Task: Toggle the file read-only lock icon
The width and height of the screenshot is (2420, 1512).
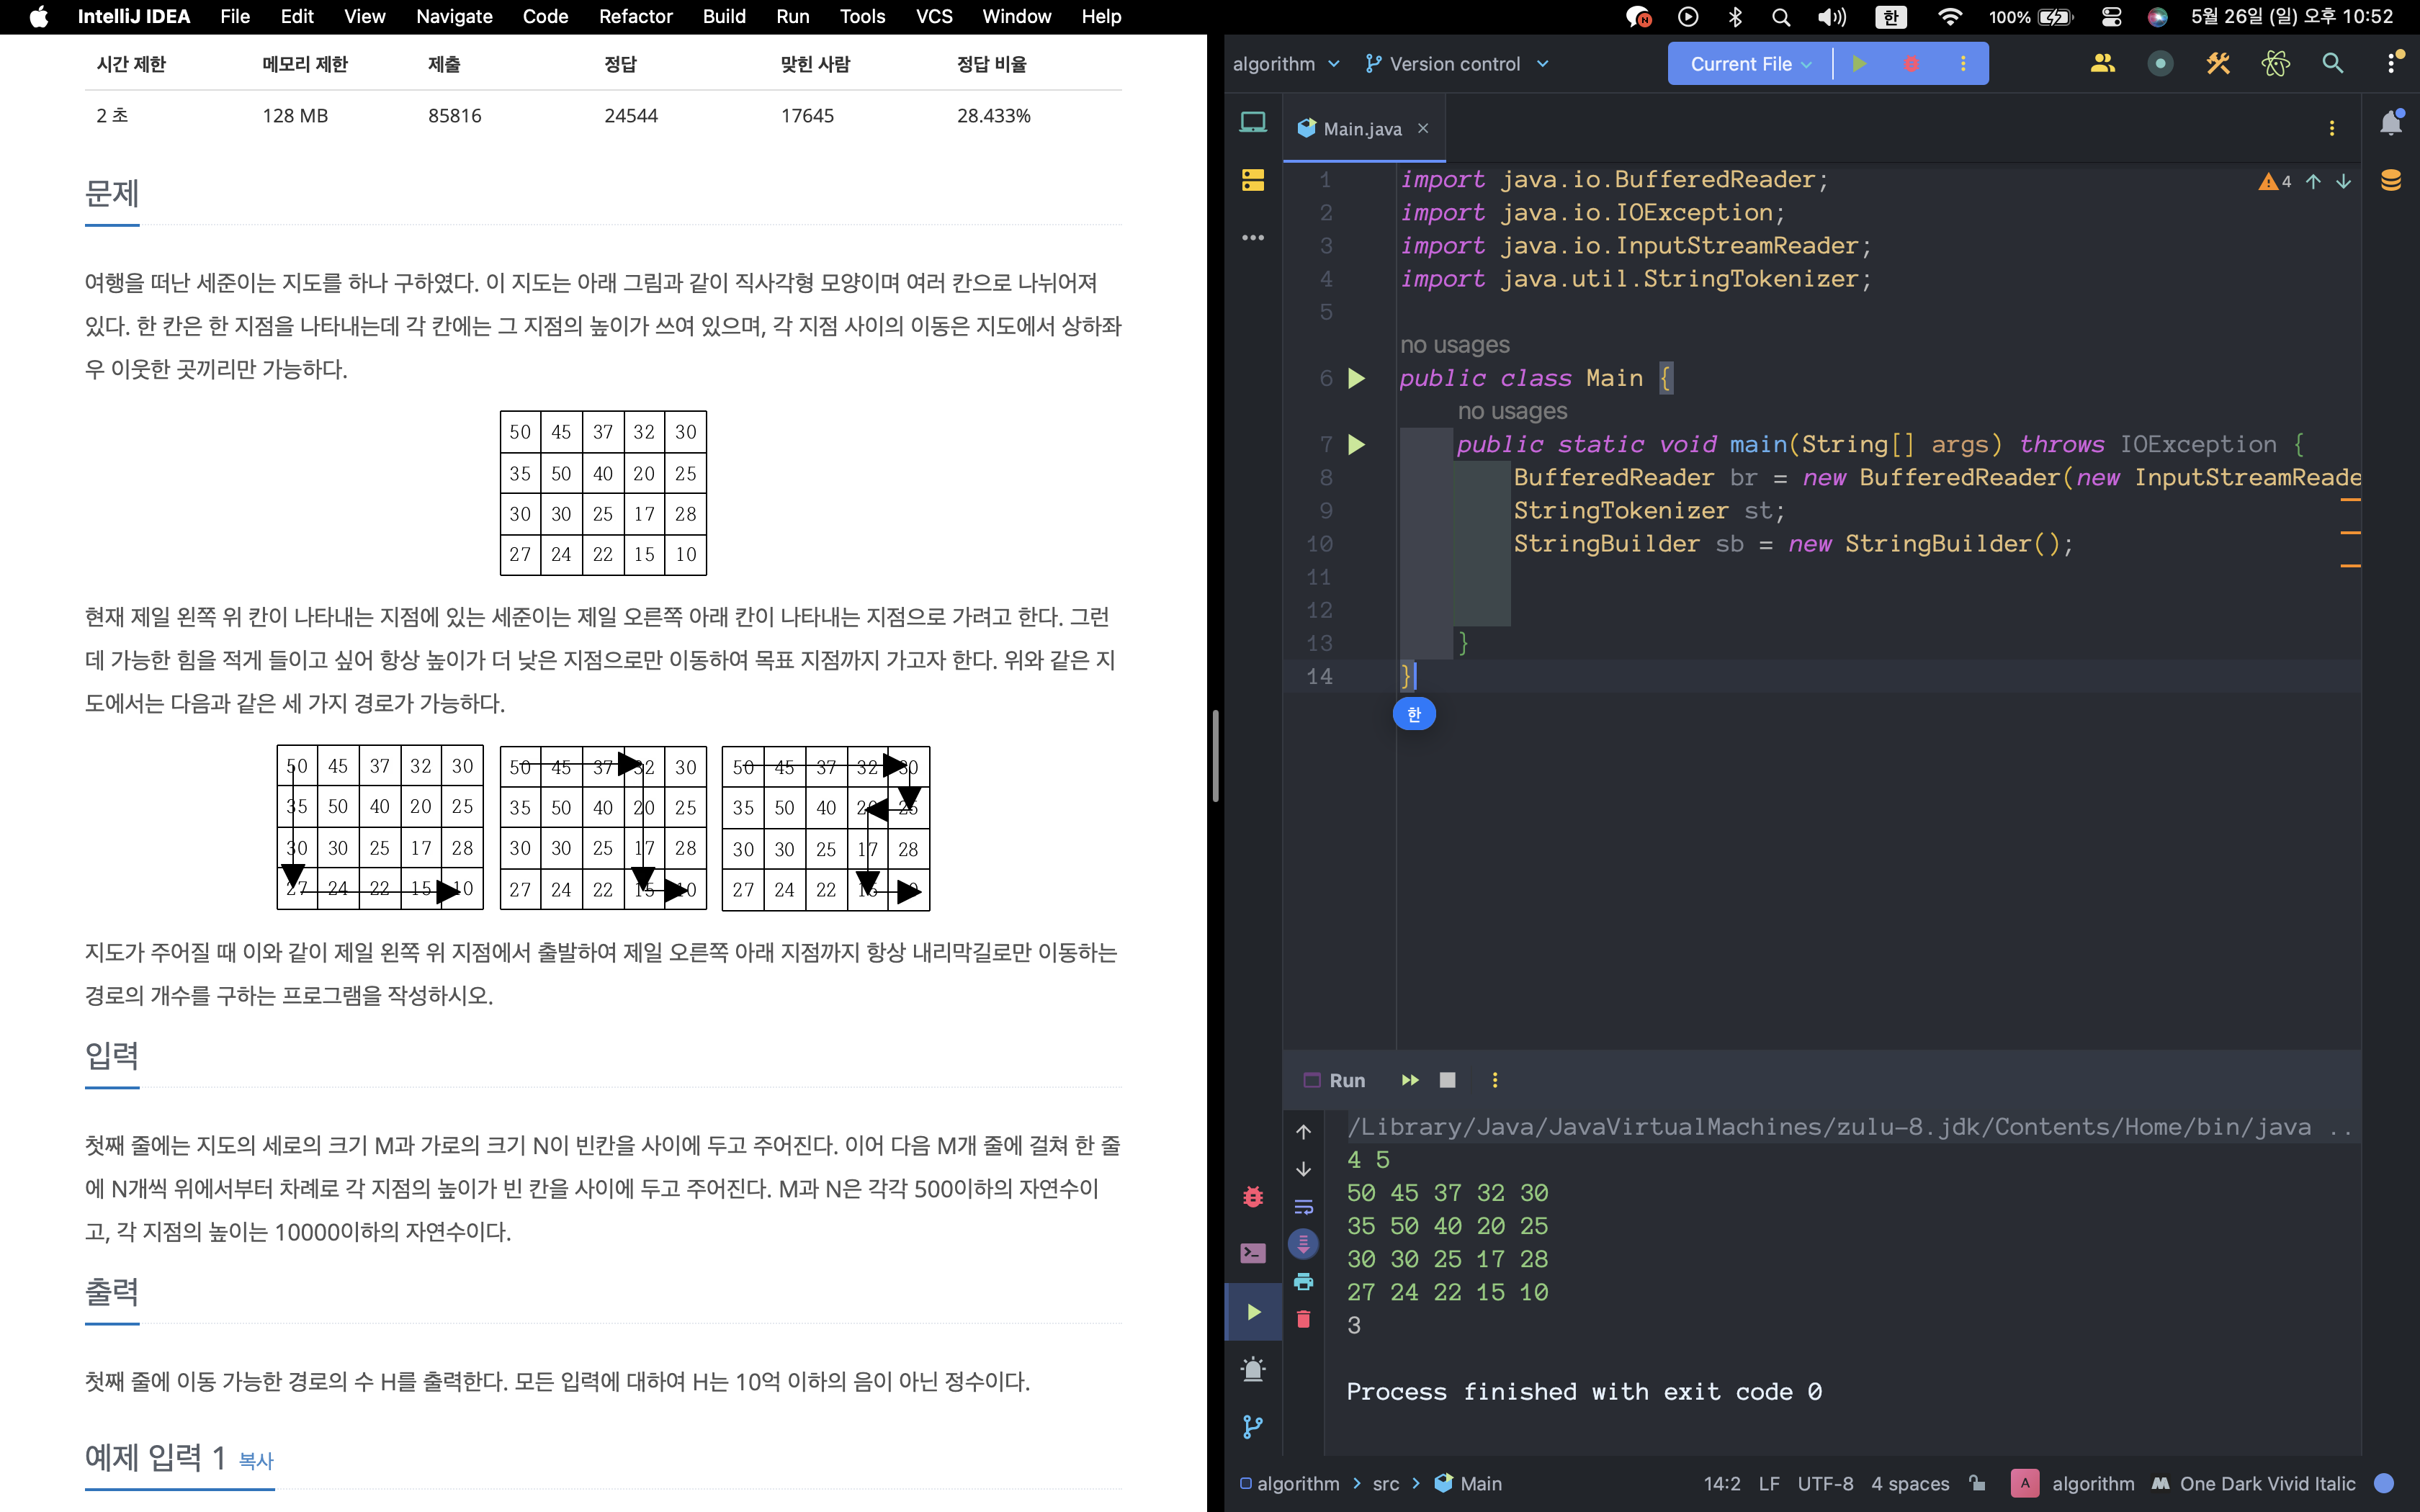Action: pyautogui.click(x=1977, y=1483)
